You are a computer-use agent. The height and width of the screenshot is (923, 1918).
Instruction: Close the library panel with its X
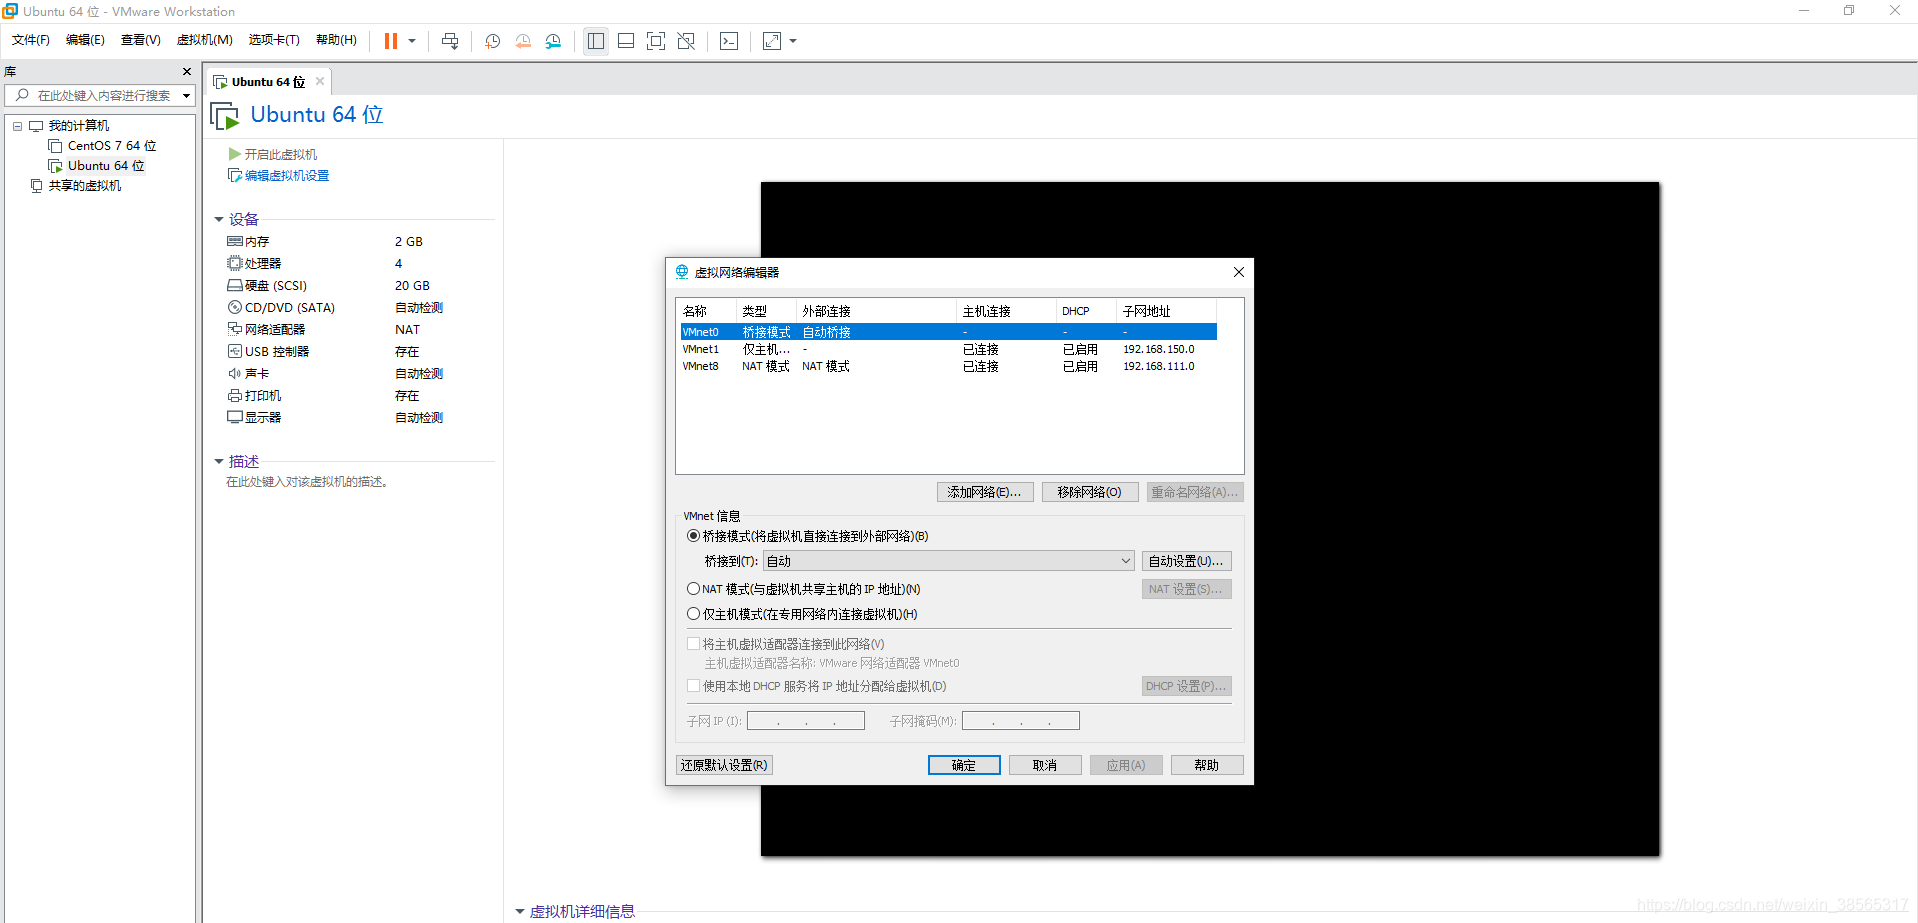(186, 71)
